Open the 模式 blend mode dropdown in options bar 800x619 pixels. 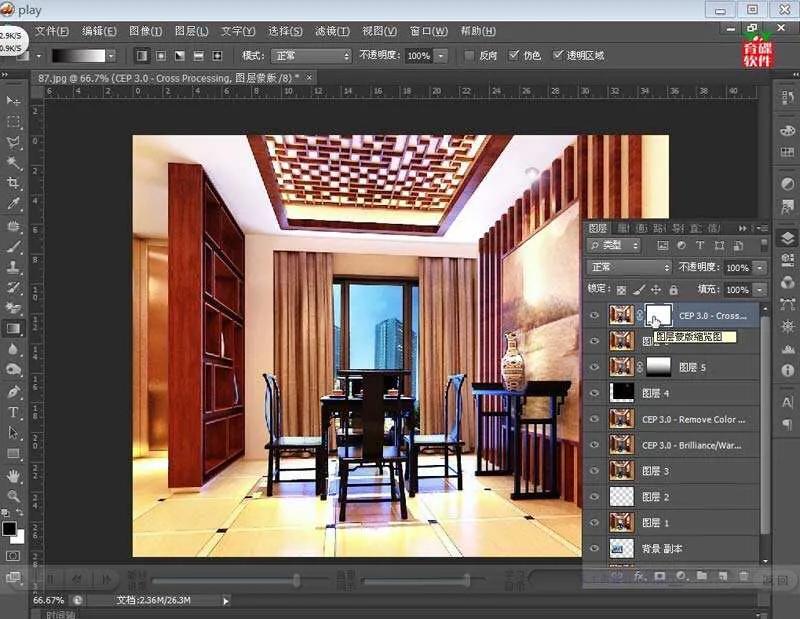coord(311,56)
